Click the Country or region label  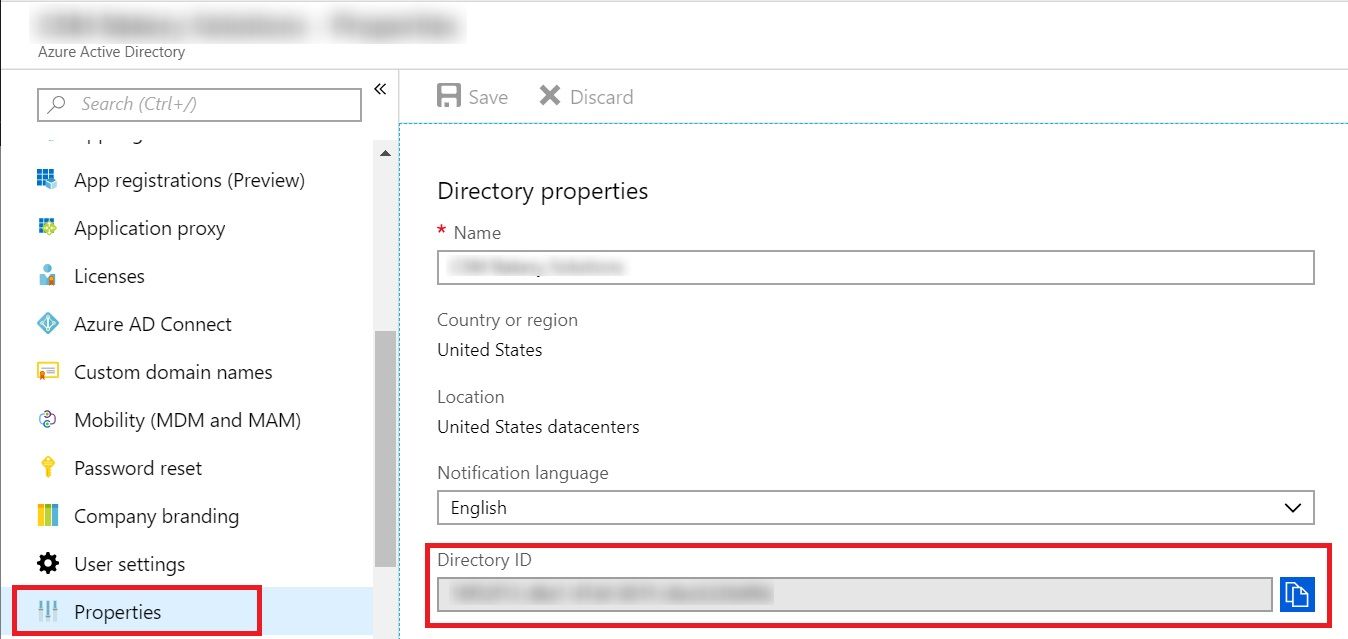pos(508,320)
